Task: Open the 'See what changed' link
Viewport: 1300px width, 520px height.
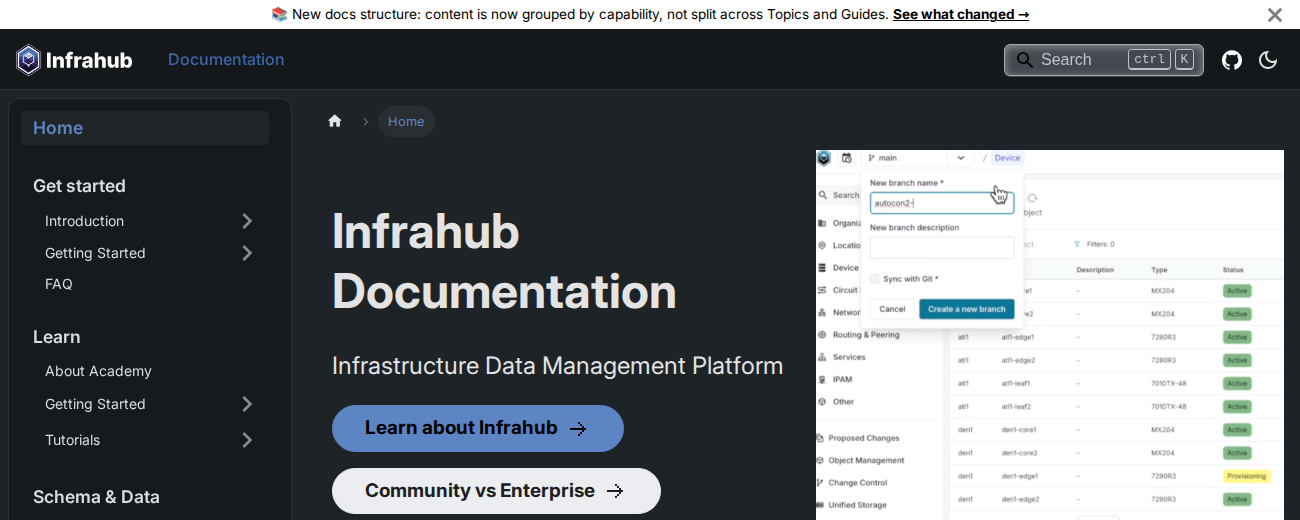Action: click(961, 14)
